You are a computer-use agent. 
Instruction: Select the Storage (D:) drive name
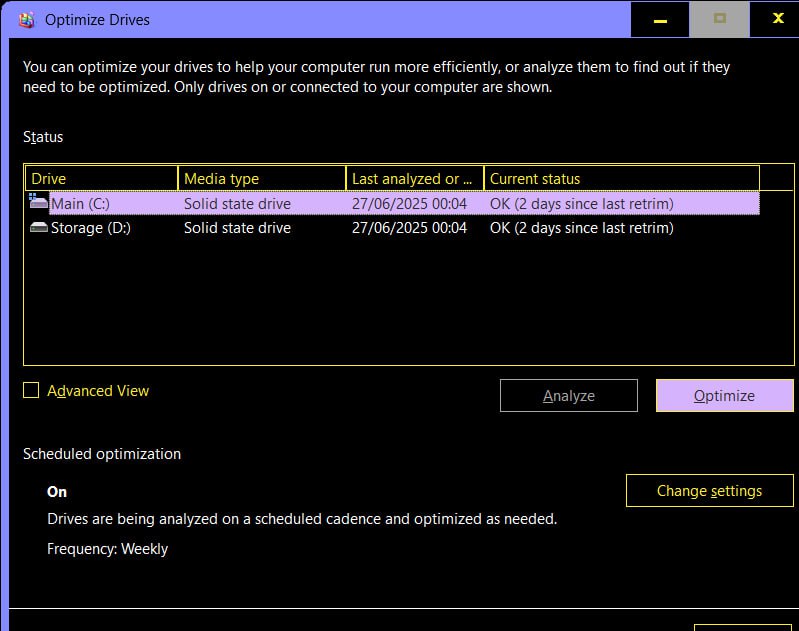(90, 228)
